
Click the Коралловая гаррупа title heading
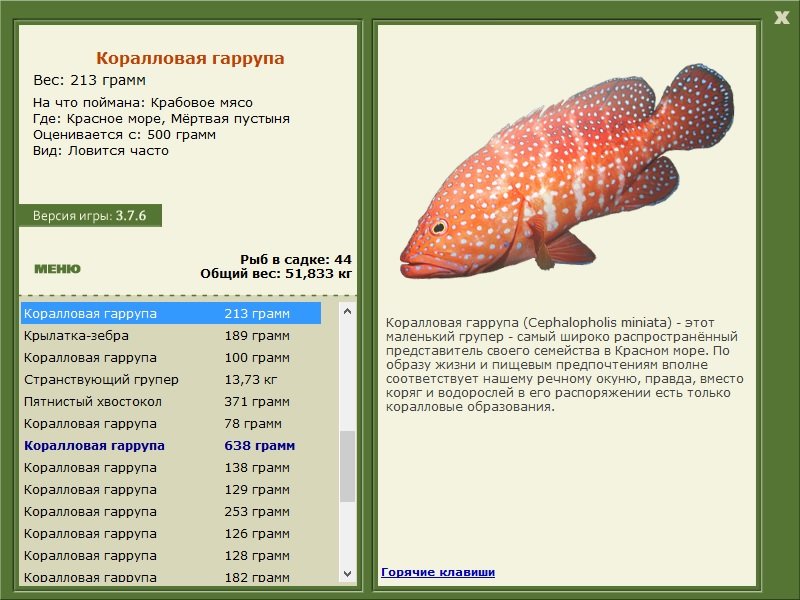pyautogui.click(x=190, y=58)
